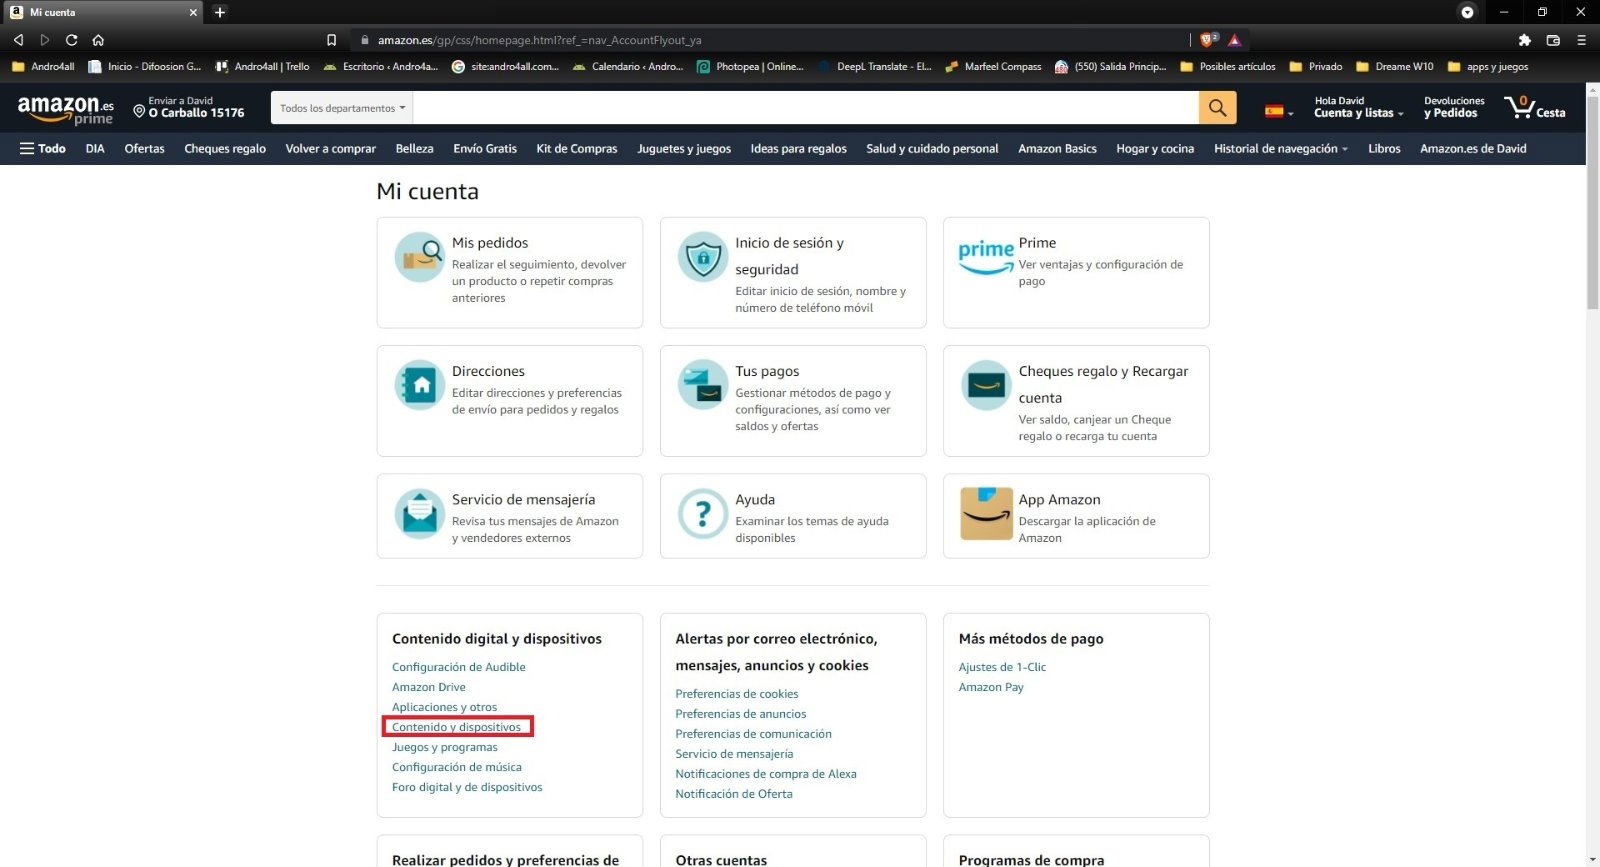The width and height of the screenshot is (1600, 867).
Task: Open the browser main menu icon
Action: click(1581, 40)
